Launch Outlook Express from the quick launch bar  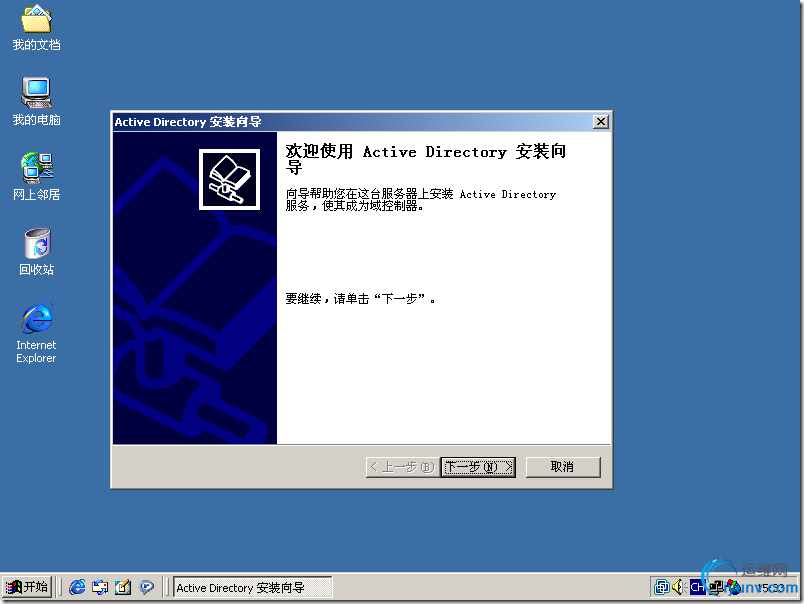99,587
